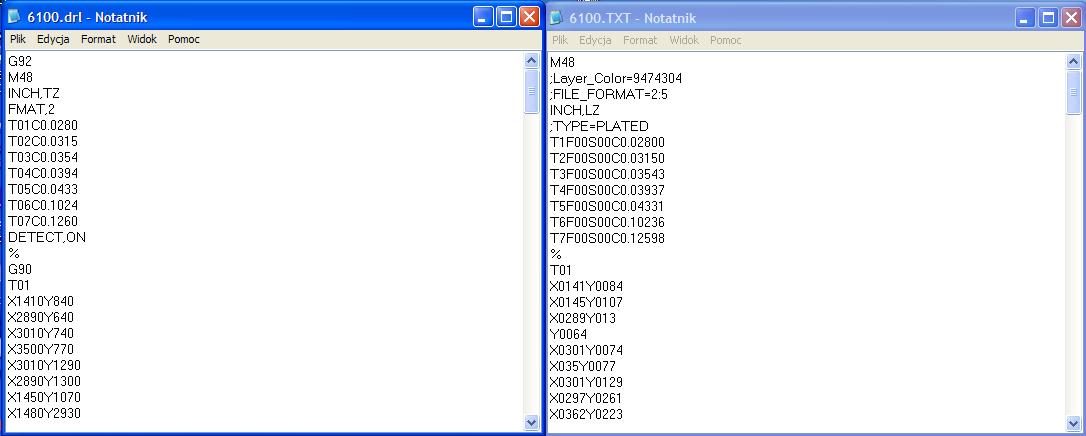Click line T07C0.1260 in 6100.drl
Image resolution: width=1086 pixels, height=436 pixels.
43,221
